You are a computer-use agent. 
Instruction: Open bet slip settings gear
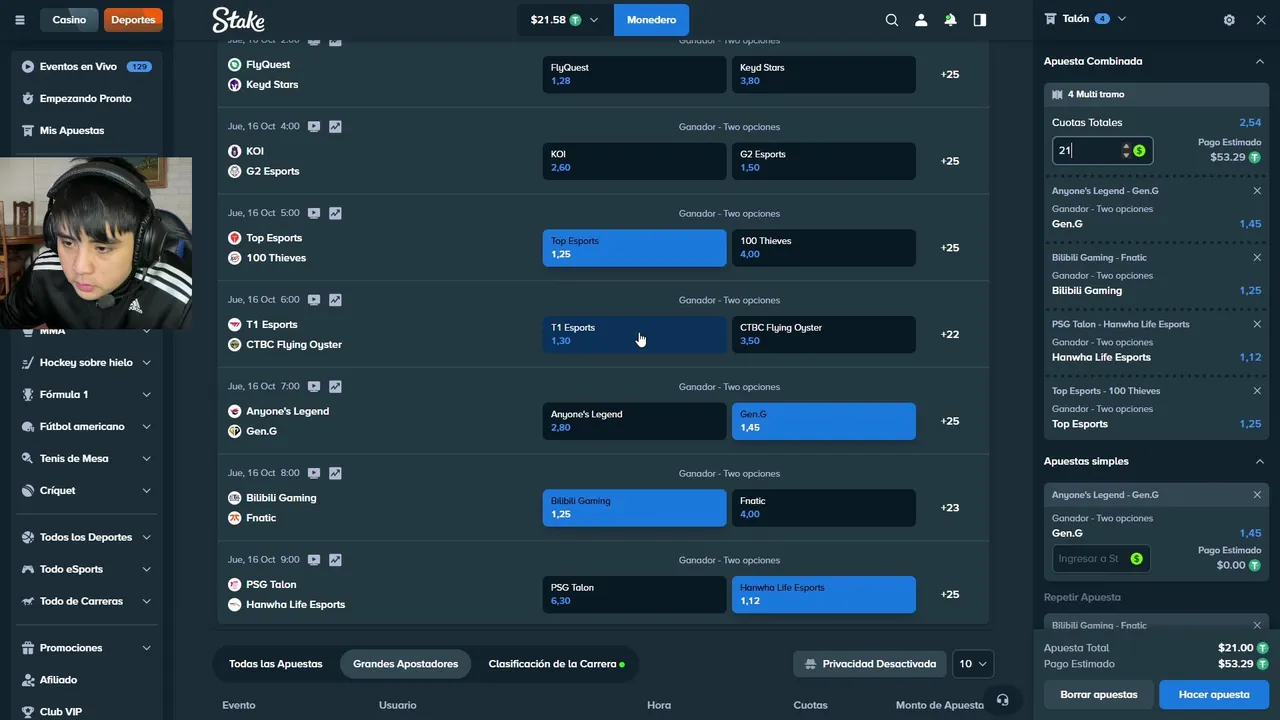click(x=1229, y=20)
